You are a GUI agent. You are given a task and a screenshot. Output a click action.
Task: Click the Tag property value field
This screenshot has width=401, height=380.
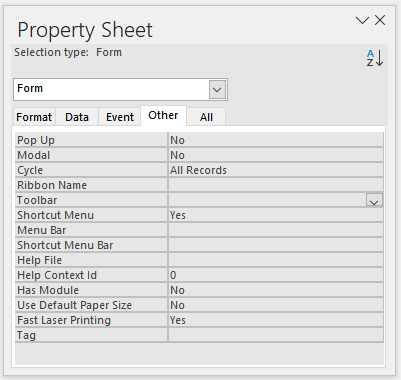pos(276,335)
